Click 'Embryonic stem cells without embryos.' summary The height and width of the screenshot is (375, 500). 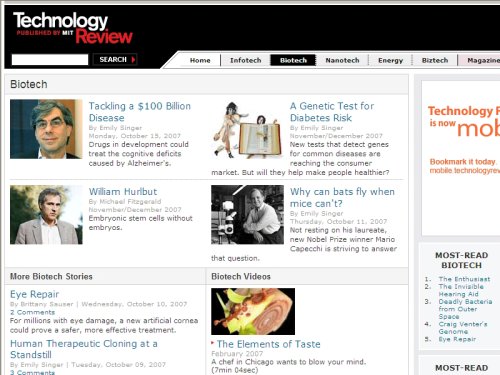[x=141, y=223]
